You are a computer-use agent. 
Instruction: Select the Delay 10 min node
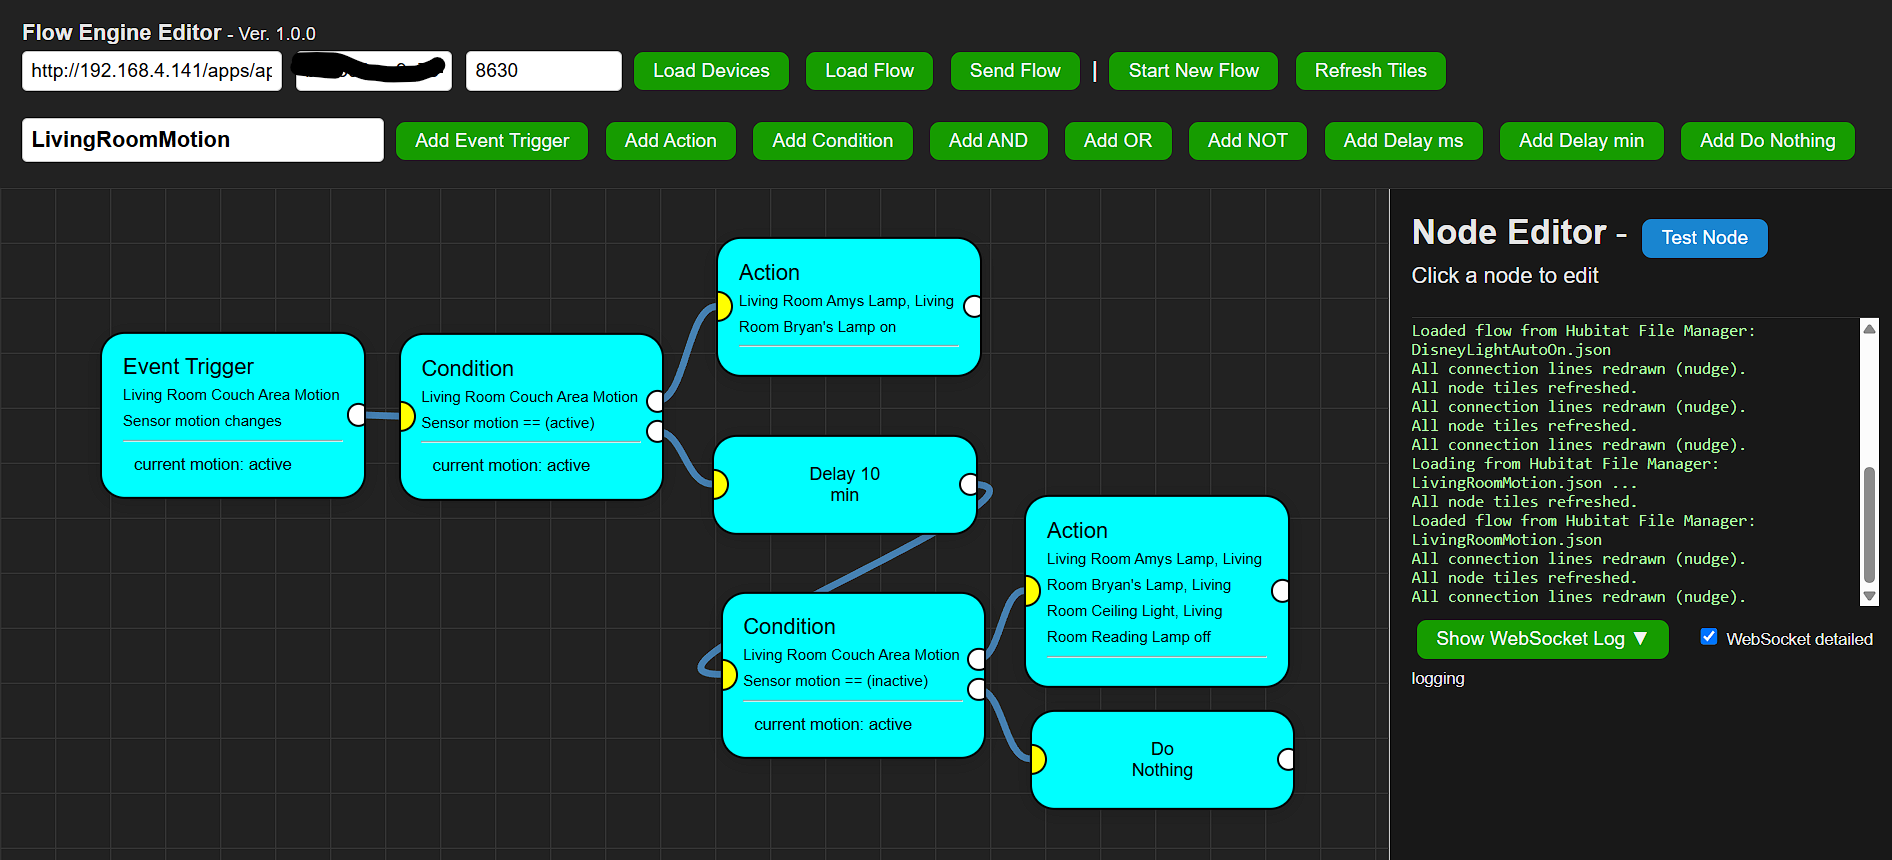click(x=845, y=485)
